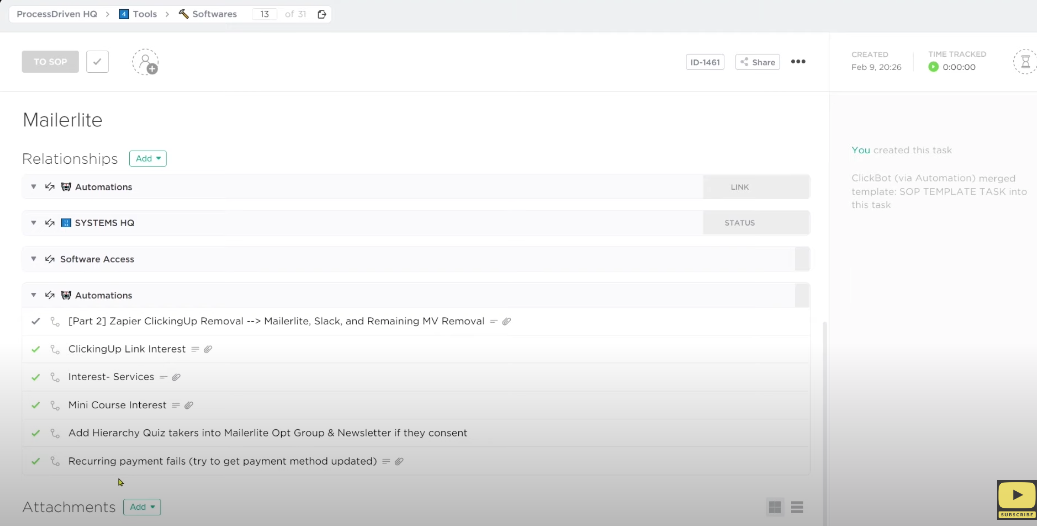Screen dimensions: 1037x526
Task: Click attachment icon on ClickingUp Link Interest row
Action: (208, 349)
